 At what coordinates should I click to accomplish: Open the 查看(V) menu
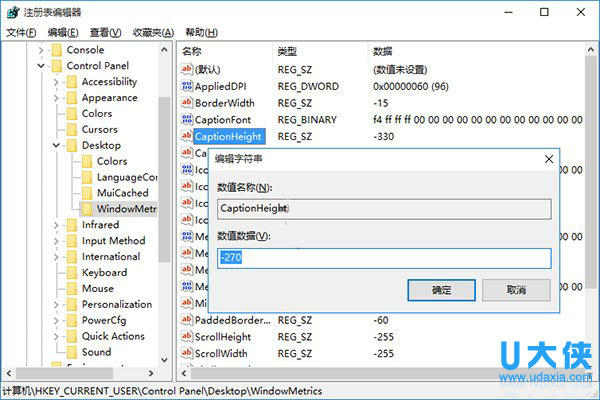coord(105,33)
